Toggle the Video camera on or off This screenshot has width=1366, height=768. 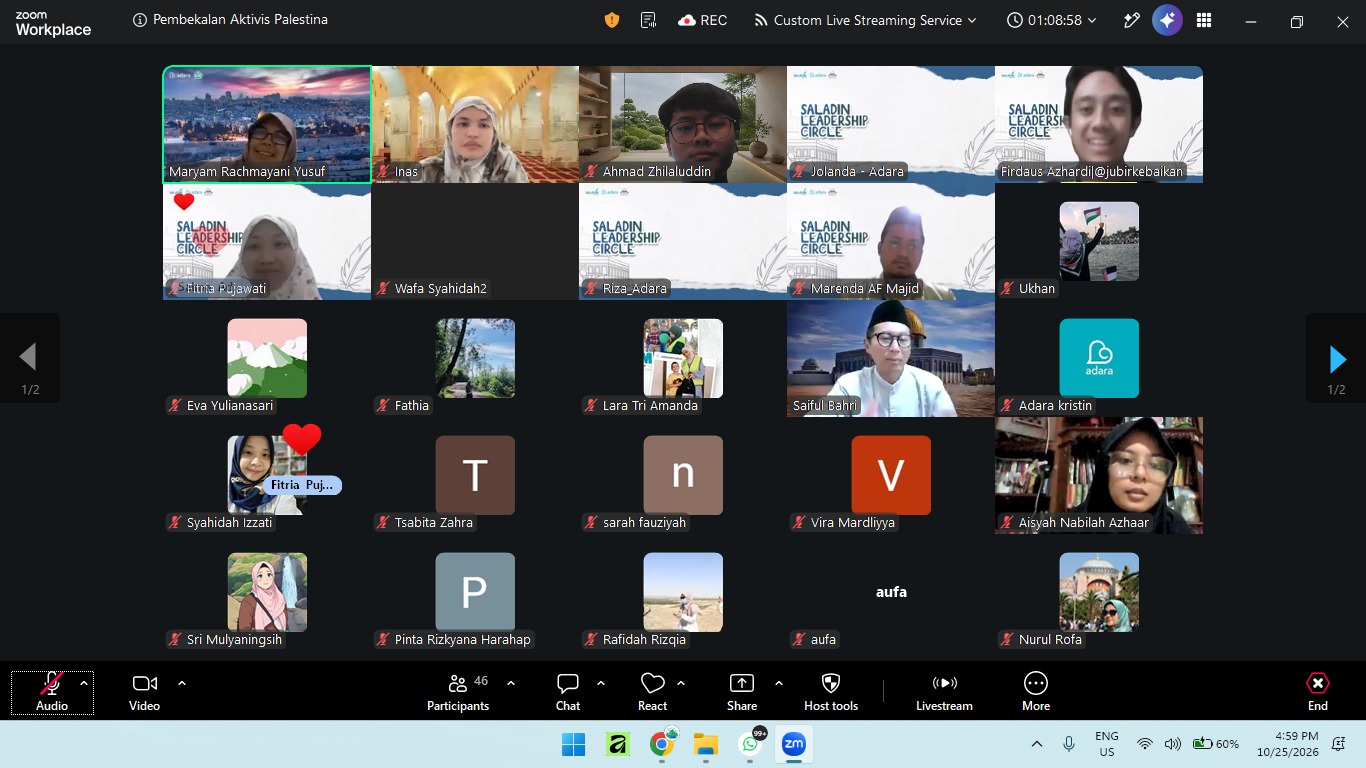144,692
